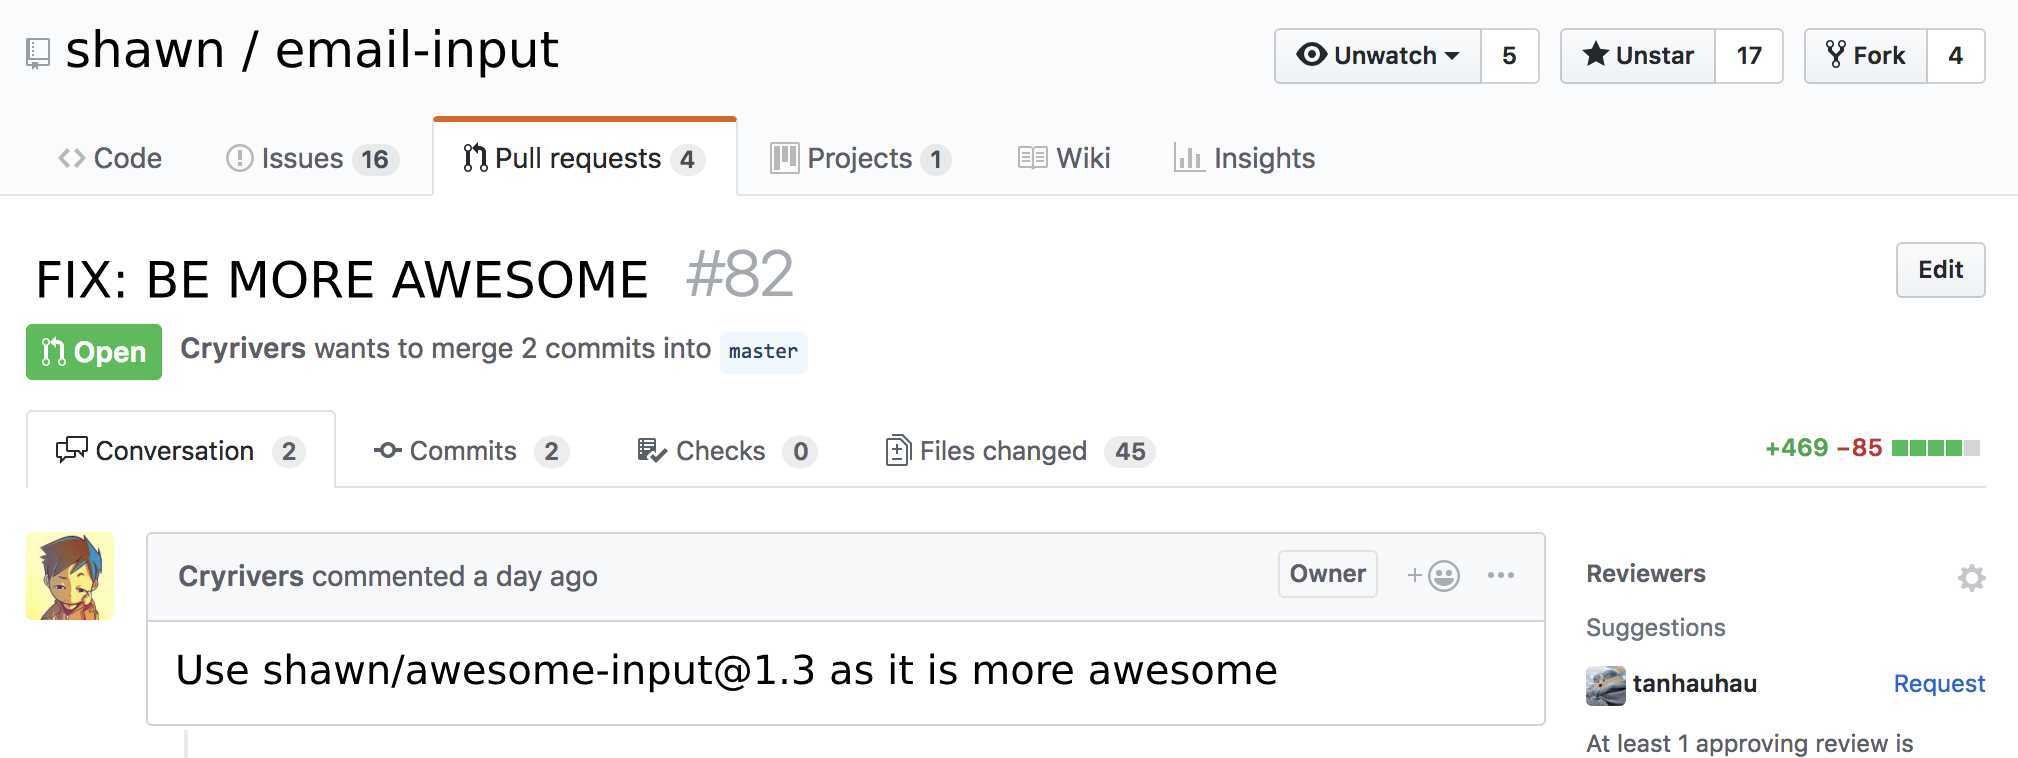The width and height of the screenshot is (2018, 758).
Task: Open the Reviewers gear settings
Action: tap(1971, 578)
